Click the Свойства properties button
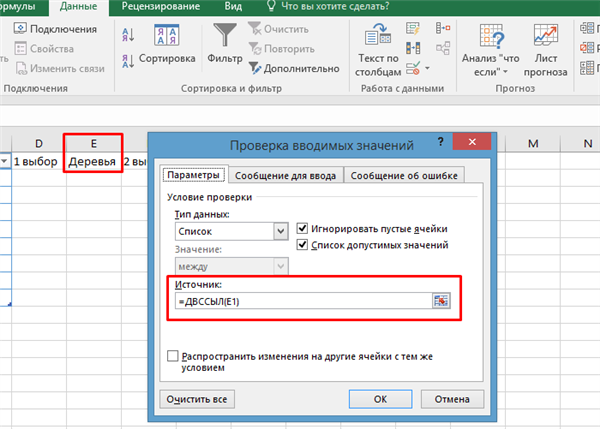This screenshot has width=600, height=429. (x=44, y=49)
